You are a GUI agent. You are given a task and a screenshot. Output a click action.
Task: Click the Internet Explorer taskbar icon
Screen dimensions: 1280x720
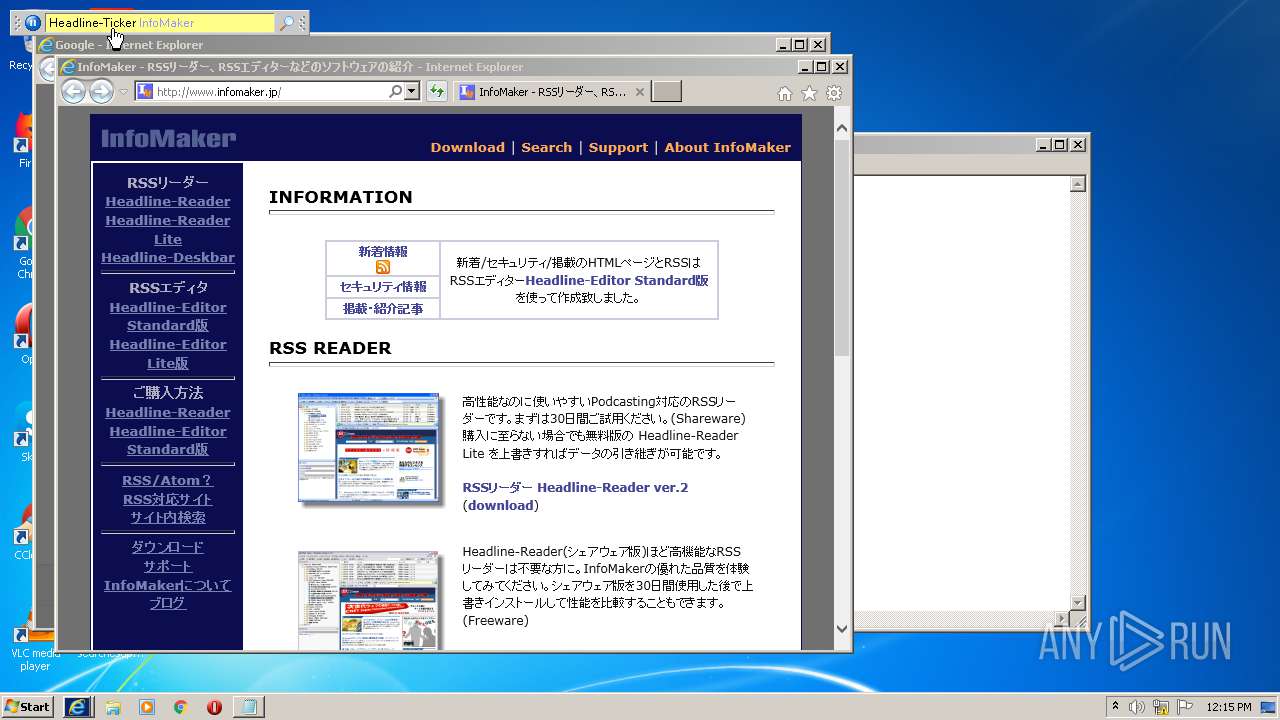tap(77, 707)
